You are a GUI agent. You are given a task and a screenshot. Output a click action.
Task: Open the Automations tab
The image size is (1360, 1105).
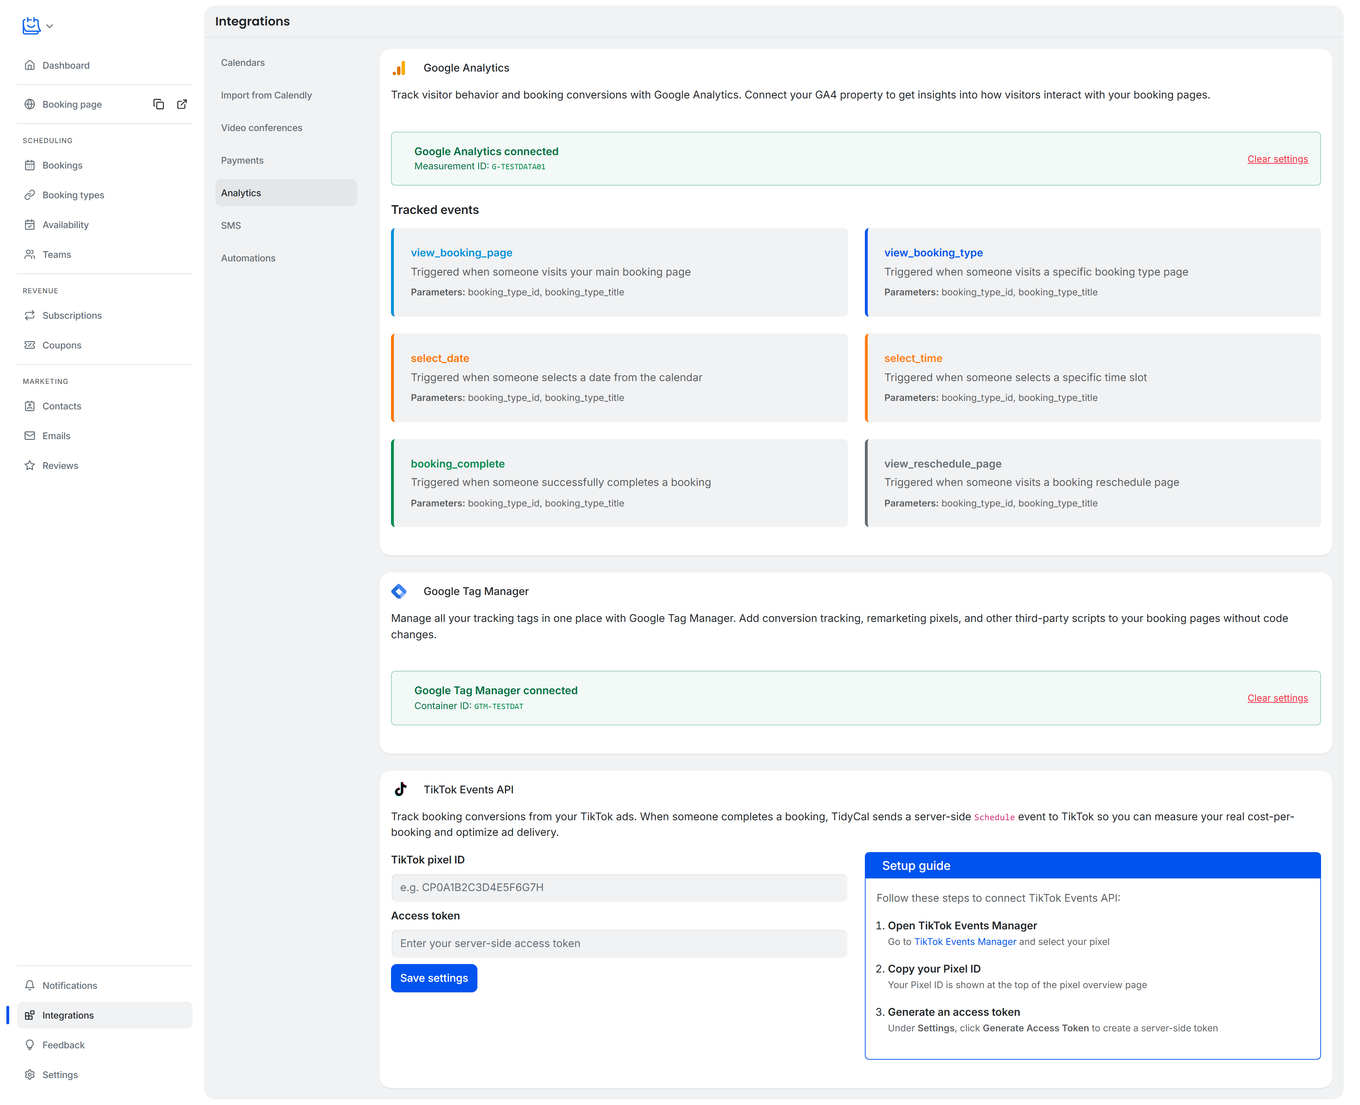[285, 258]
